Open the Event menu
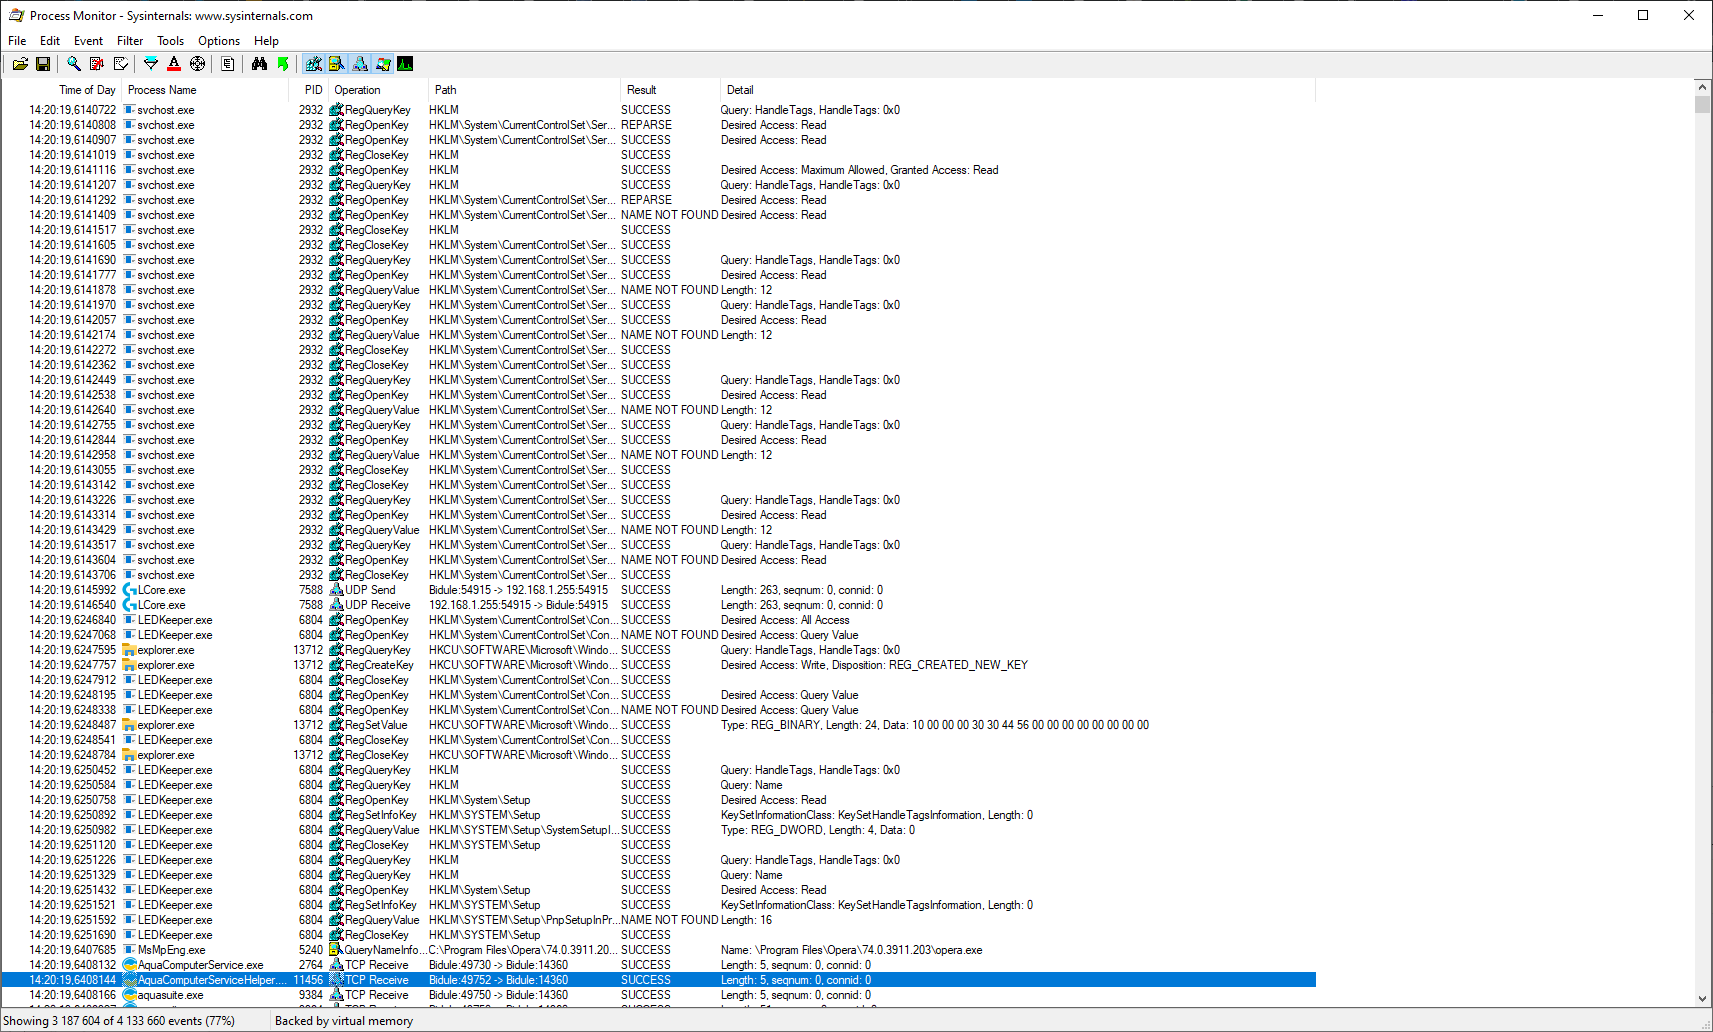The image size is (1713, 1032). pos(88,41)
